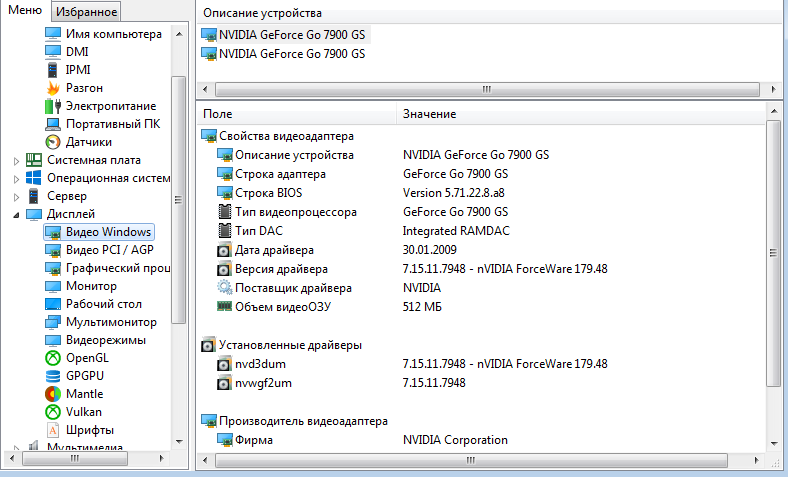Screen dimensions: 788x477
Task: Select the Шрифты fonts icon
Action: [x=53, y=430]
